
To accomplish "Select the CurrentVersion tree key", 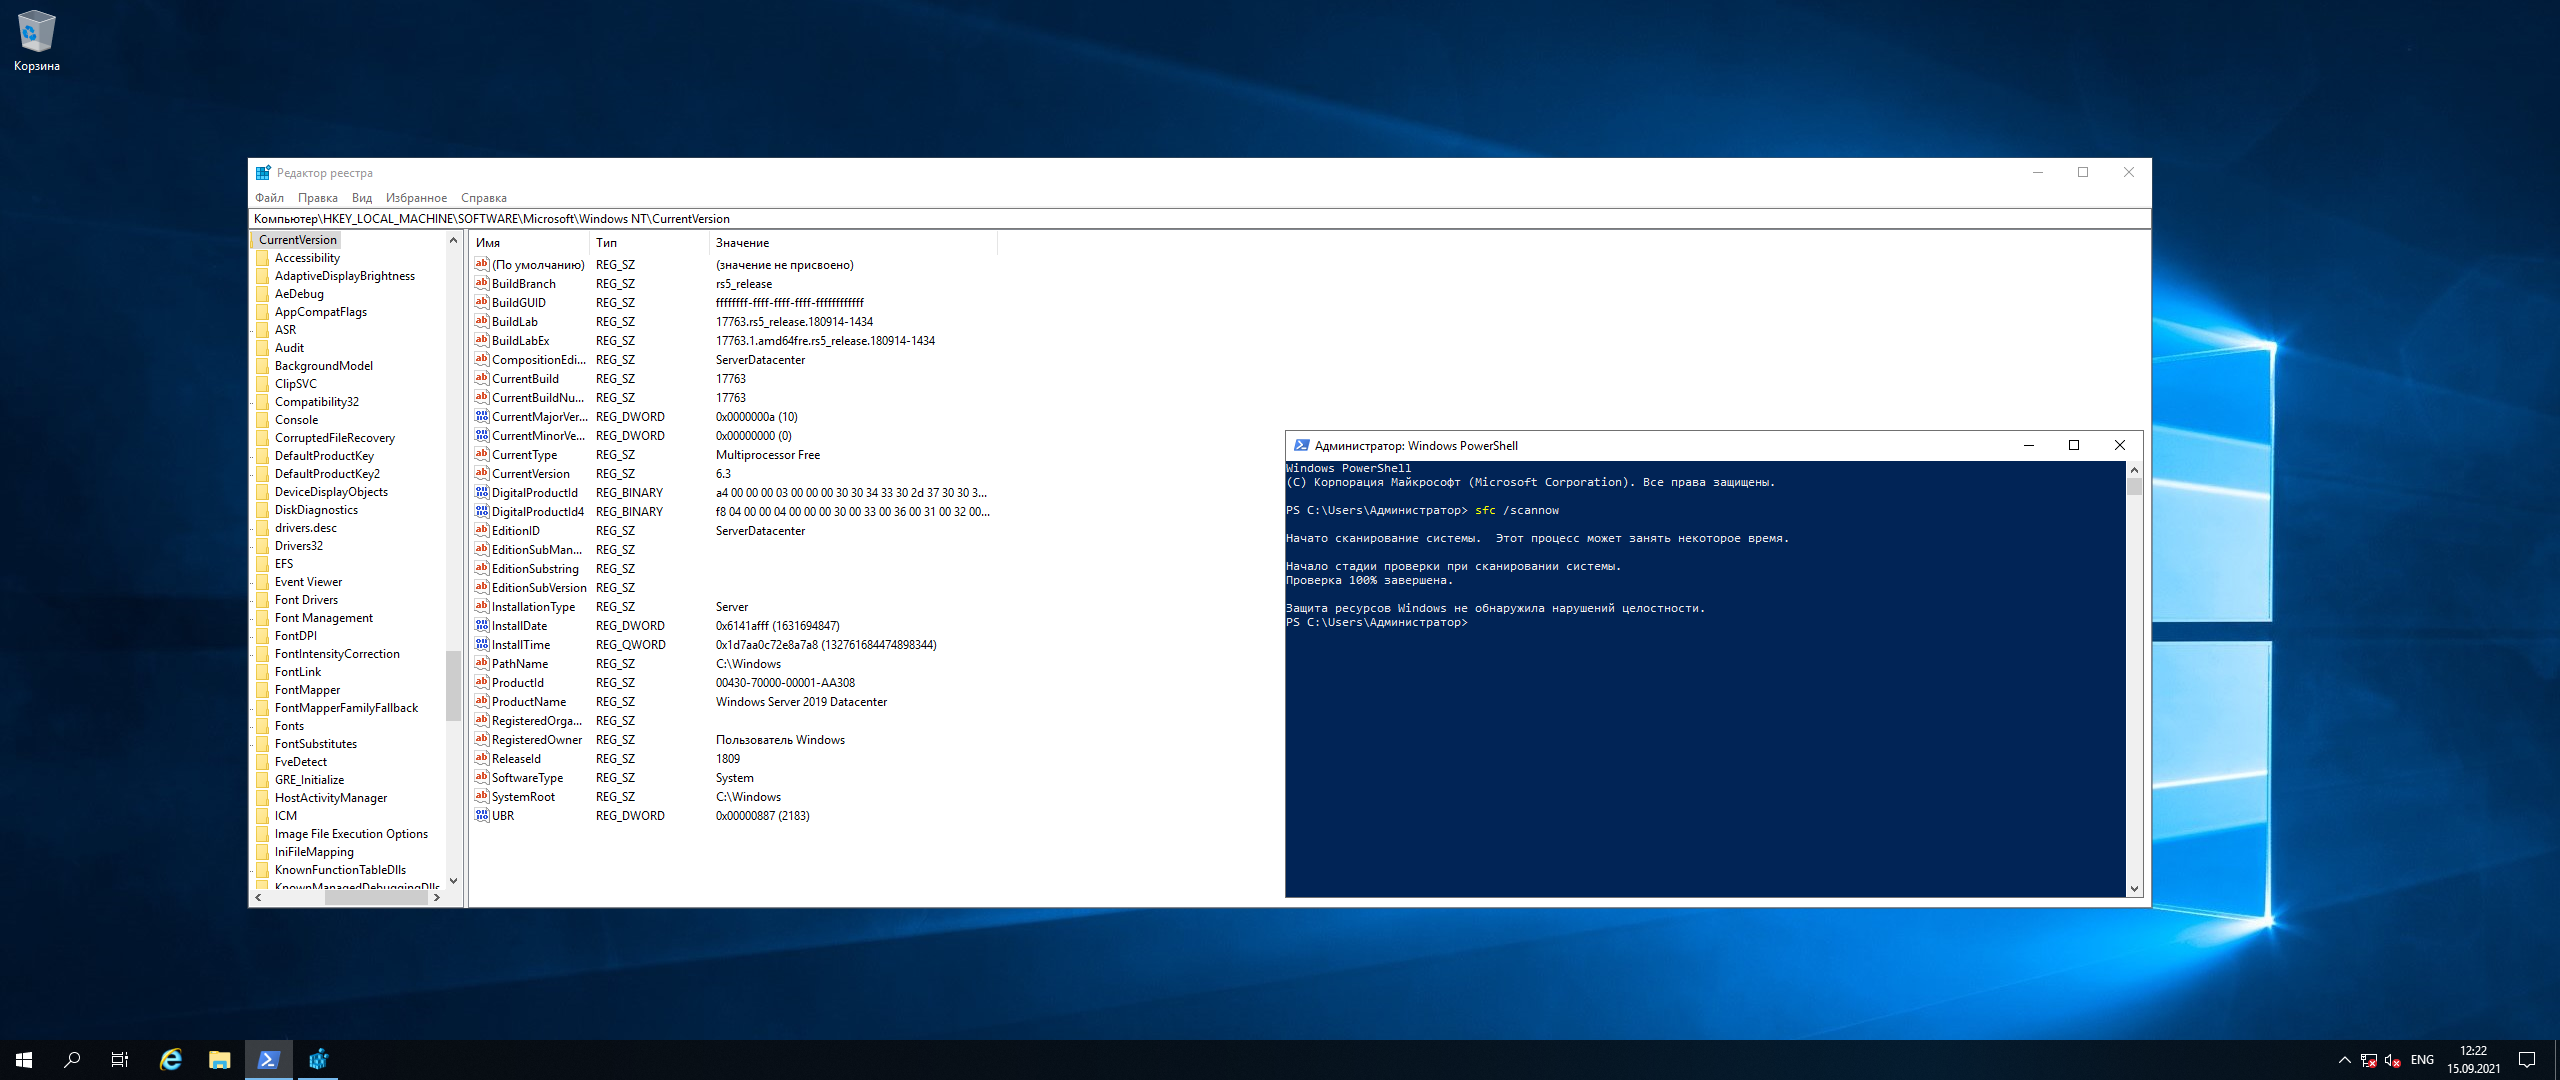I will point(297,240).
